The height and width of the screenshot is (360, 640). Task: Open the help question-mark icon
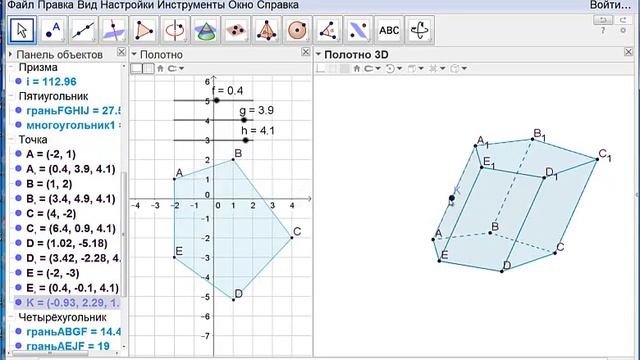(x=603, y=31)
